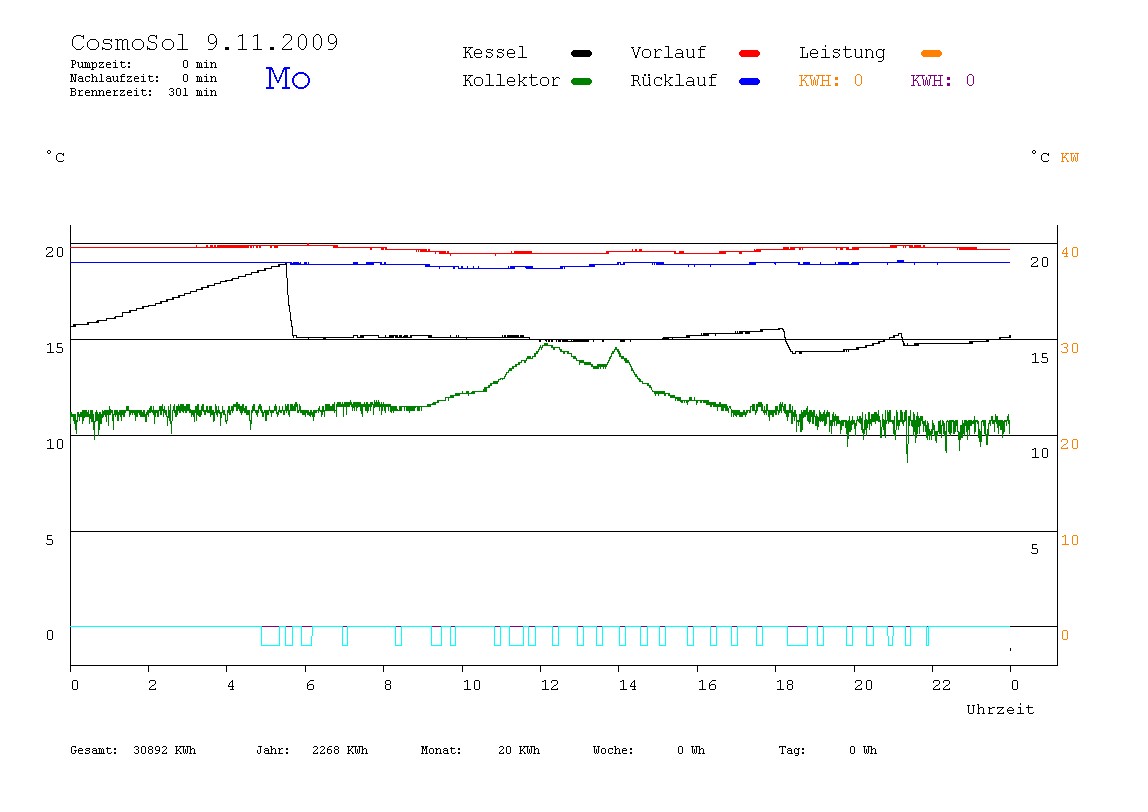Select the "0 min" value beside Pumpzeit
Screen dimensions: 1148x812
(x=199, y=64)
